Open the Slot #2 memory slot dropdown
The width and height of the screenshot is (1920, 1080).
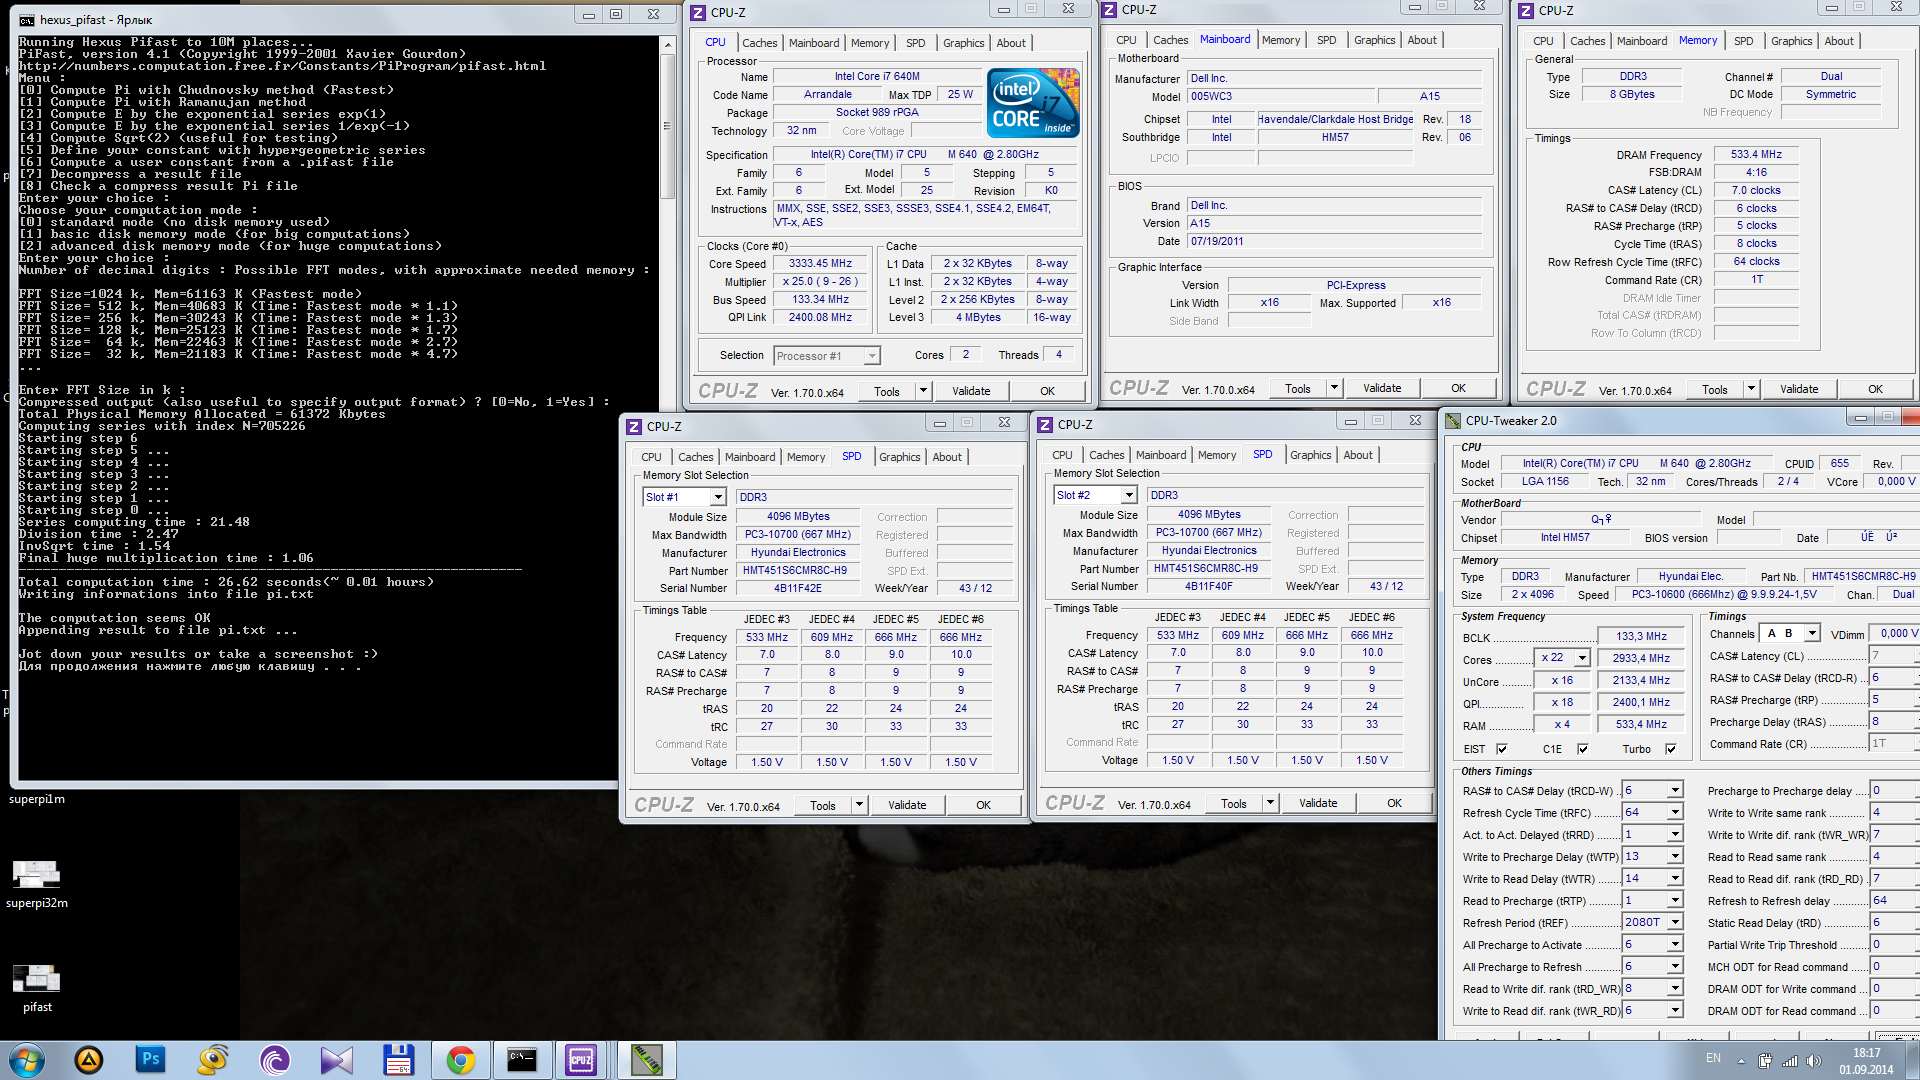click(1128, 495)
